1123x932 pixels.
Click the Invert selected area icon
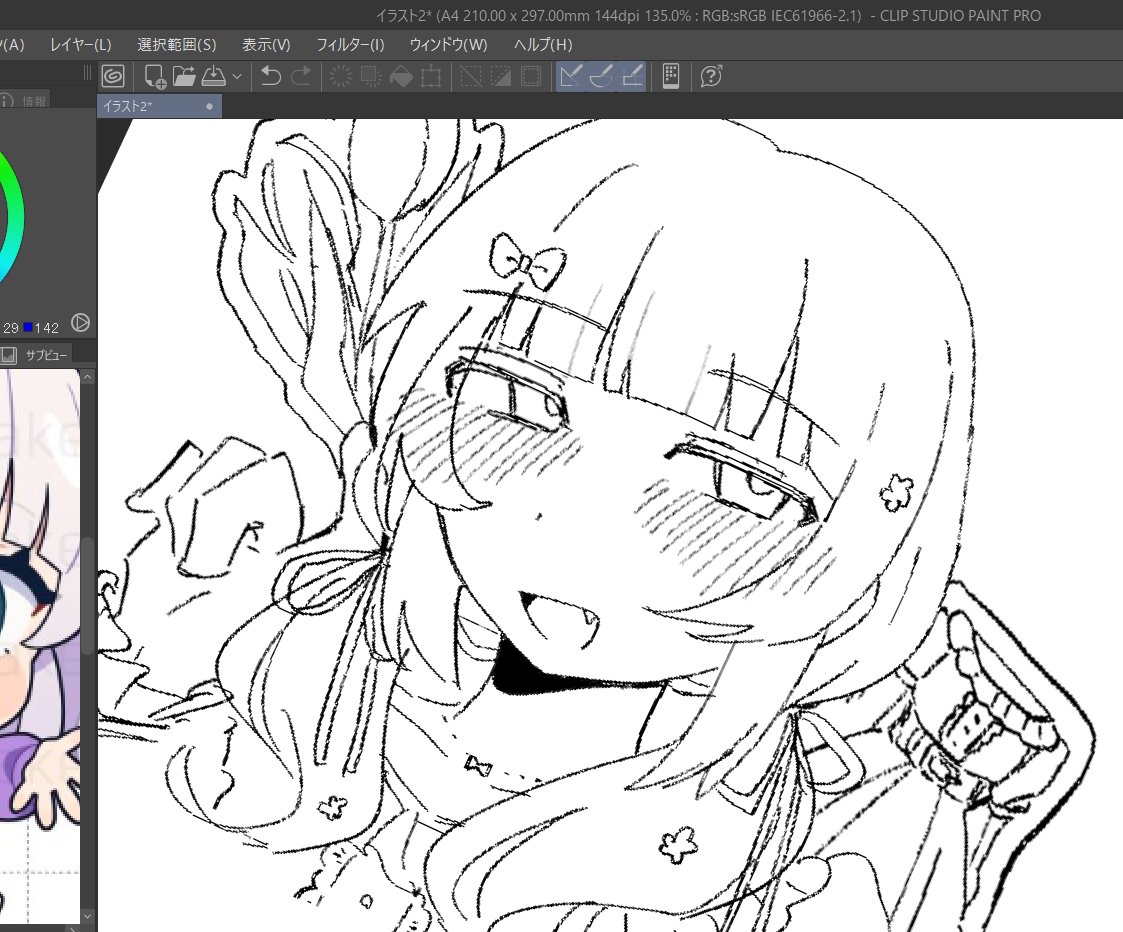point(501,76)
